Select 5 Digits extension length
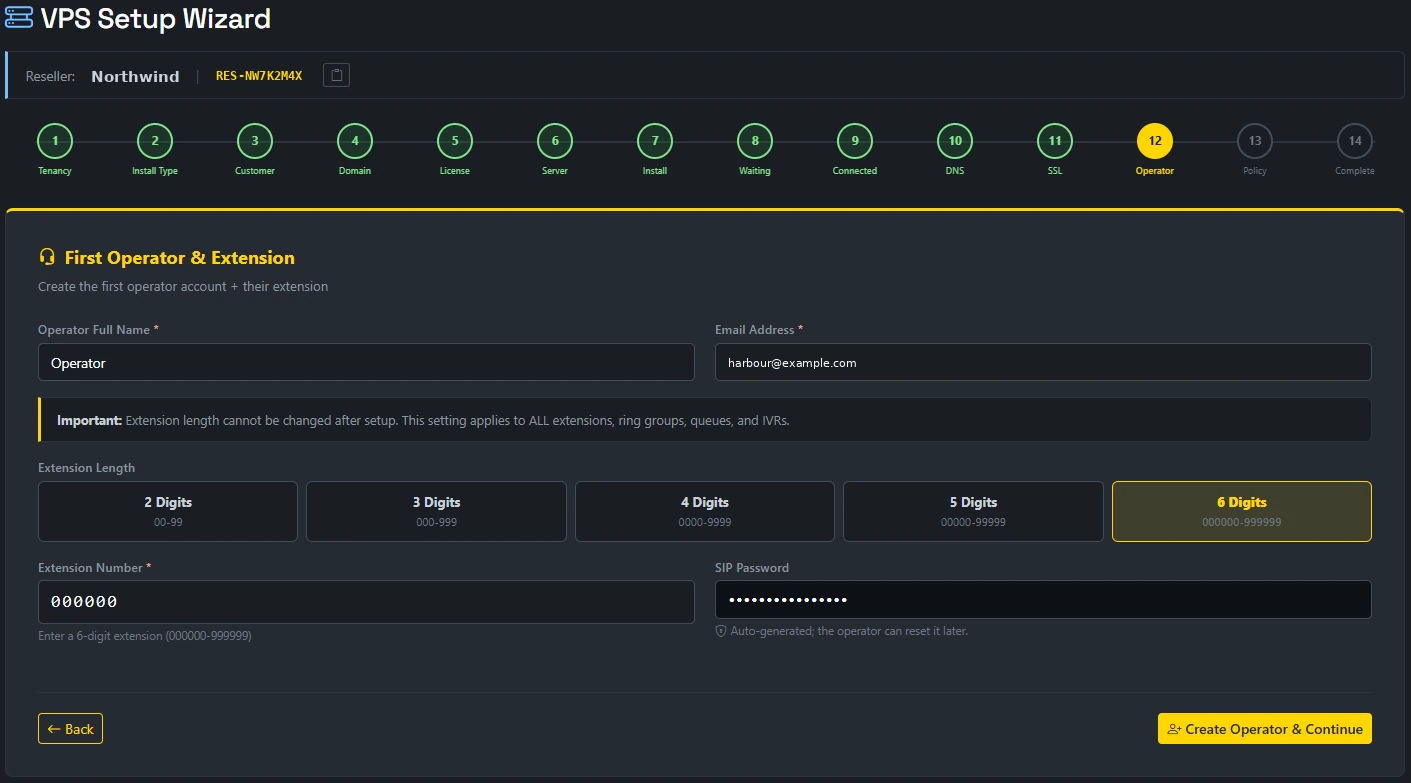Image resolution: width=1411 pixels, height=783 pixels. click(x=973, y=511)
